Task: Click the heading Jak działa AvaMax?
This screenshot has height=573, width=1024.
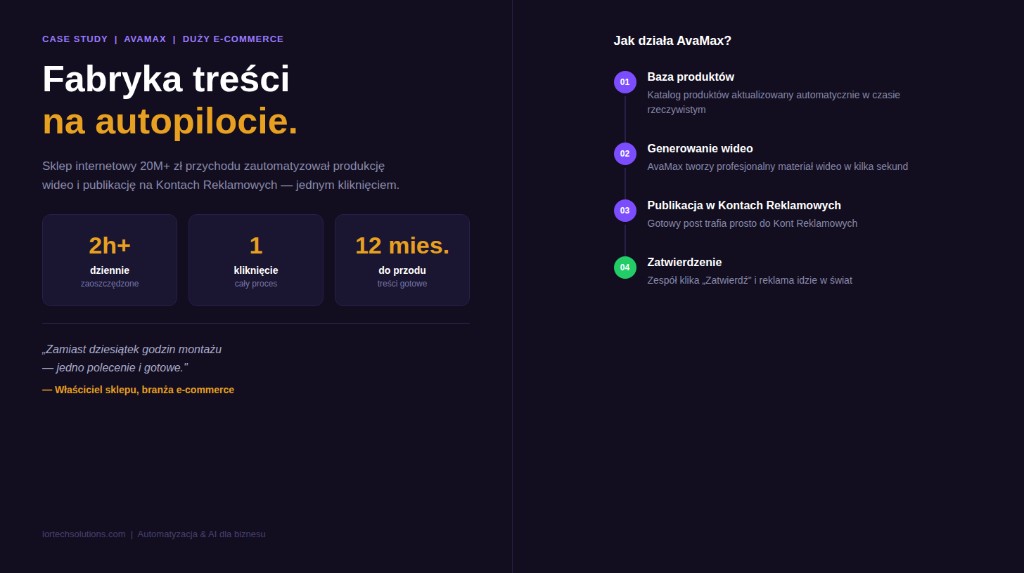Action: [672, 41]
